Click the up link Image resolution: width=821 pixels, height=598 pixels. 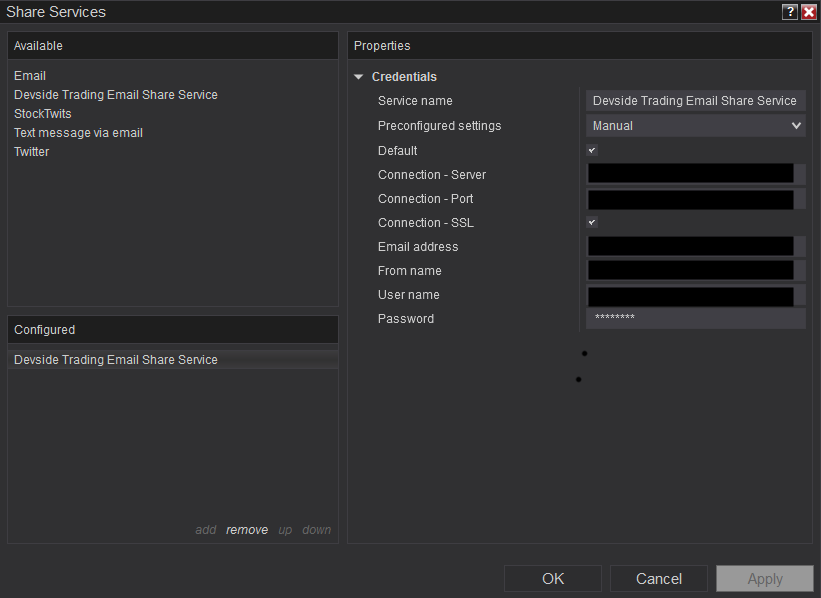pyautogui.click(x=285, y=530)
